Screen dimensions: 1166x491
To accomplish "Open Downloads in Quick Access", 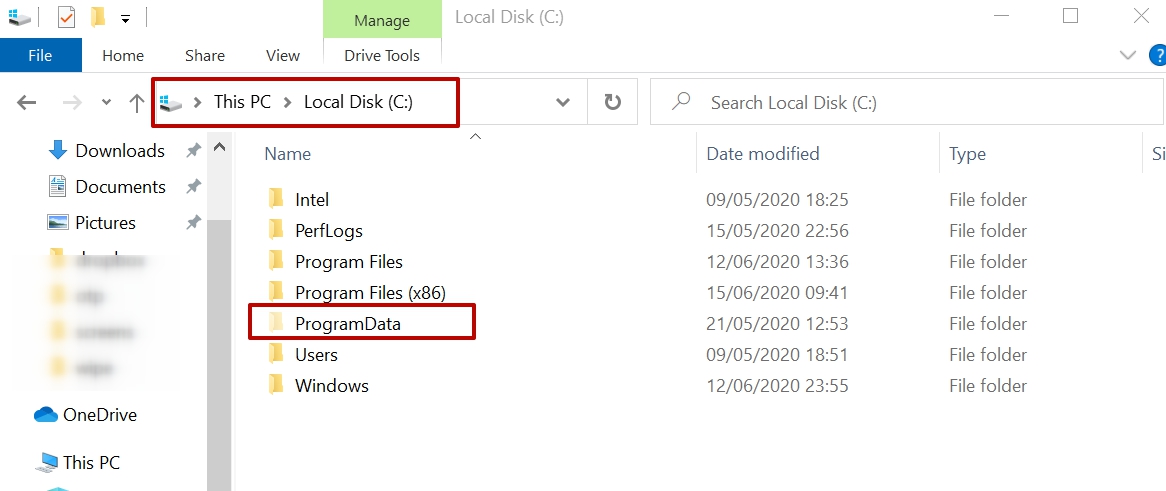I will [120, 151].
